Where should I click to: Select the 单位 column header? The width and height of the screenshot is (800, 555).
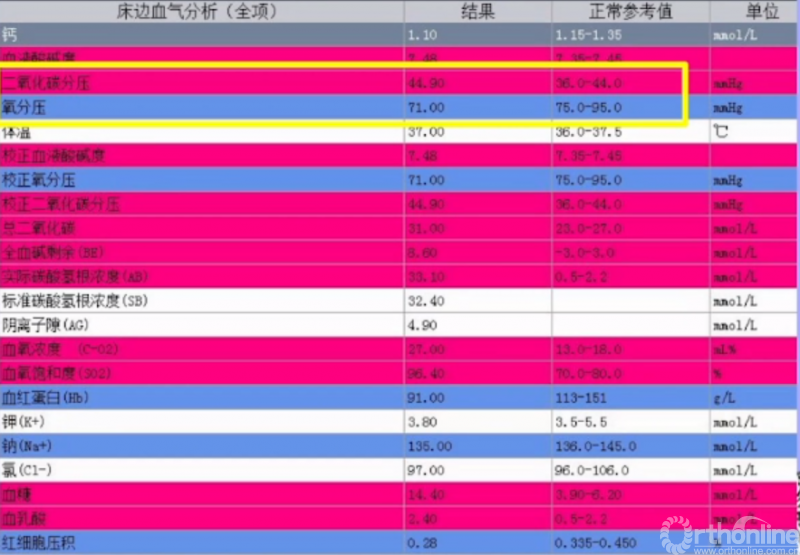(753, 11)
